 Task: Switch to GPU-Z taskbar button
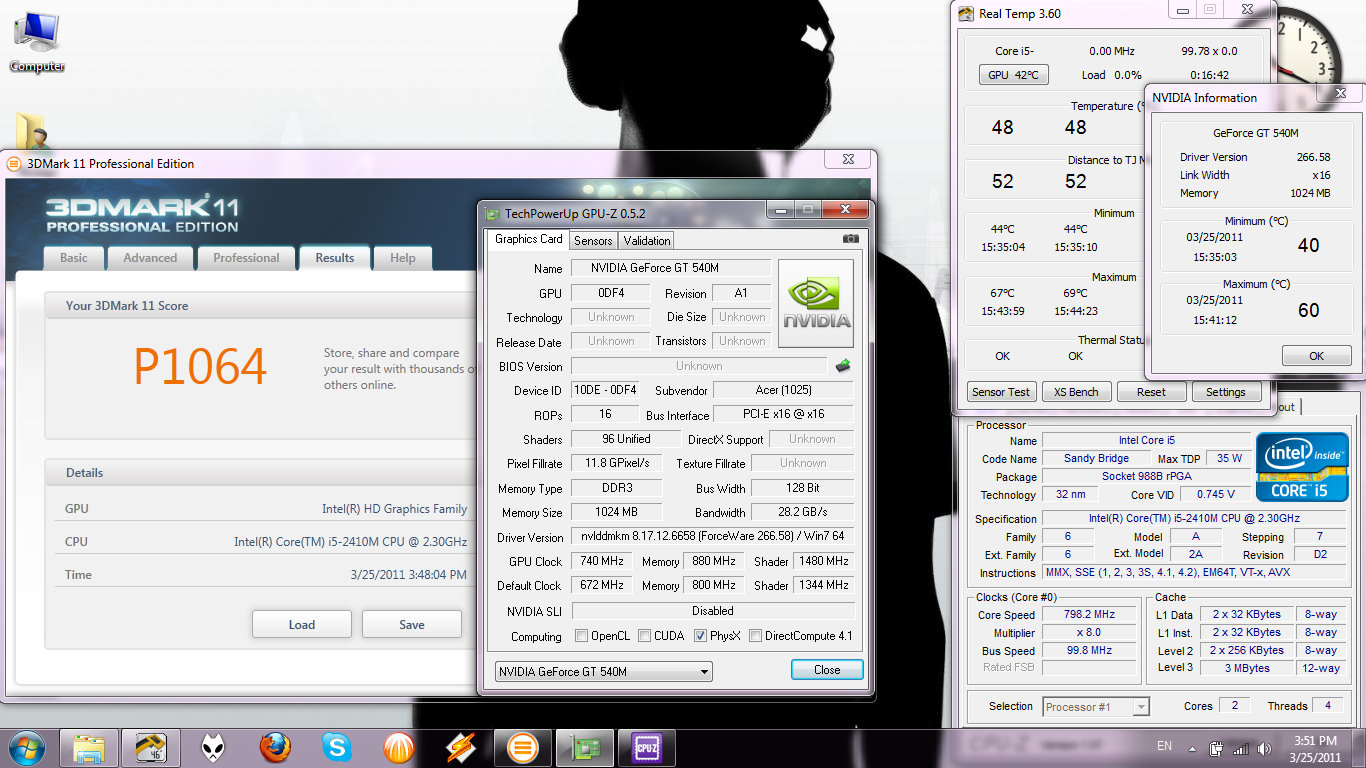tap(585, 748)
